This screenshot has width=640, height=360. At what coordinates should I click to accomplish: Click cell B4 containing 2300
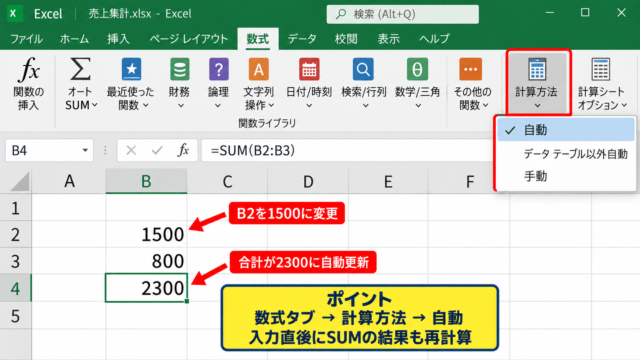[x=146, y=288]
